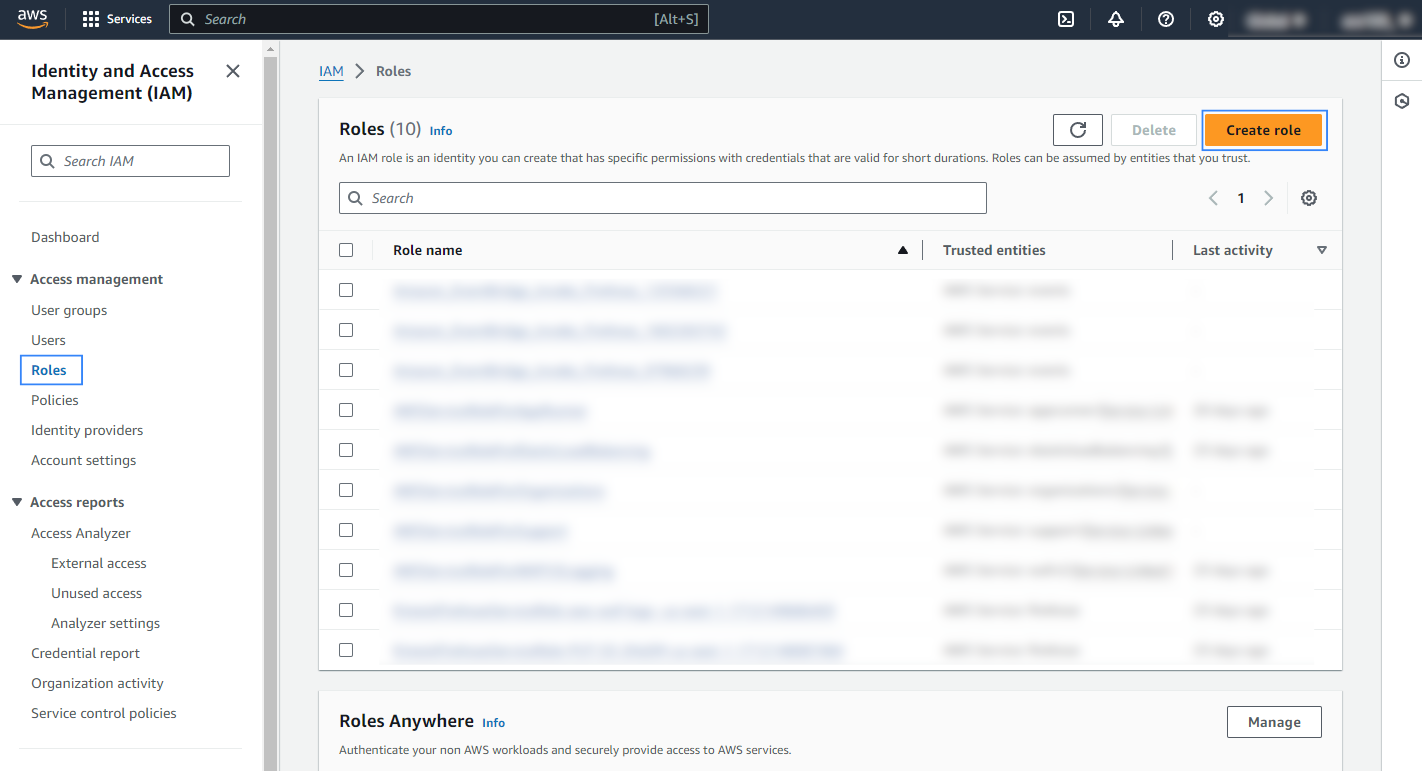
Task: Focus the roles Search field
Action: coord(662,198)
